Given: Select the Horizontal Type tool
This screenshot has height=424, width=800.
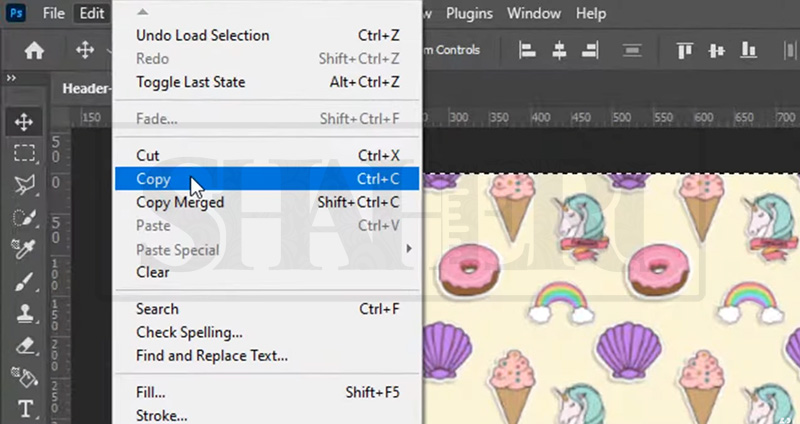Looking at the screenshot, I should [24, 409].
